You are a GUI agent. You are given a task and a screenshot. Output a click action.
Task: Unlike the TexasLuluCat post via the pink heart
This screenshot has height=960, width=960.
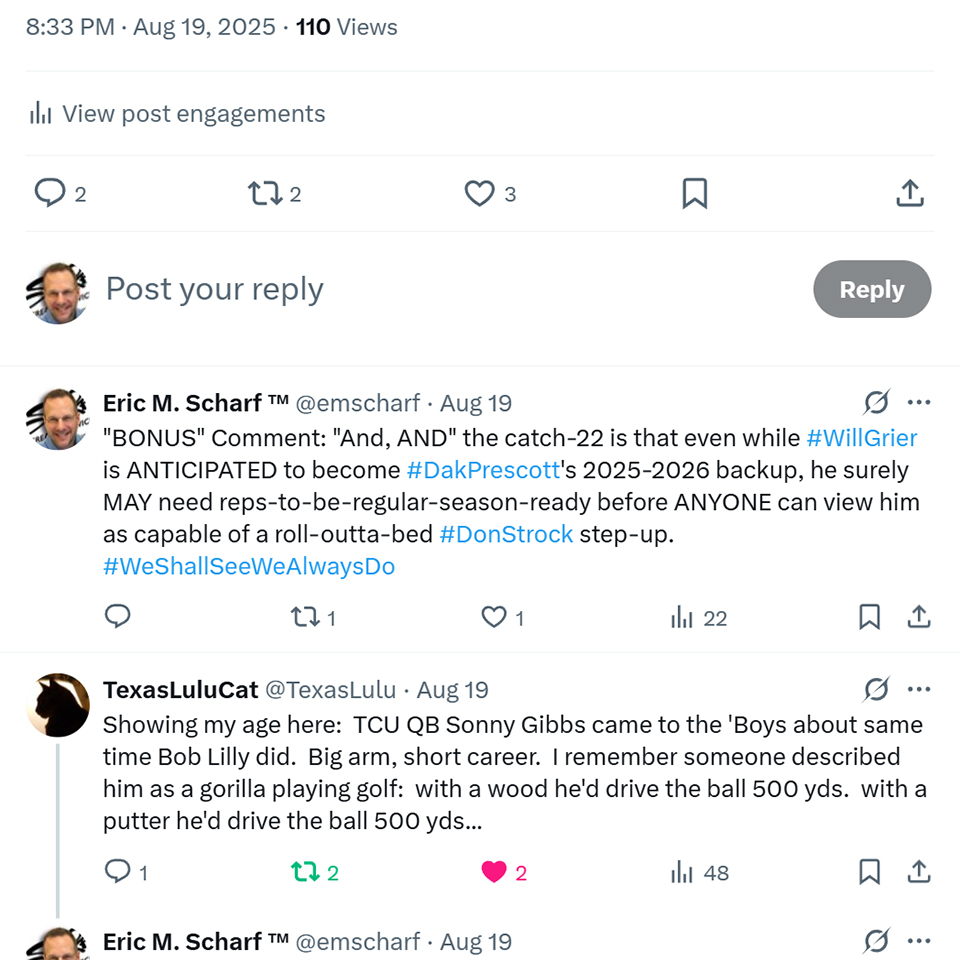click(x=494, y=872)
